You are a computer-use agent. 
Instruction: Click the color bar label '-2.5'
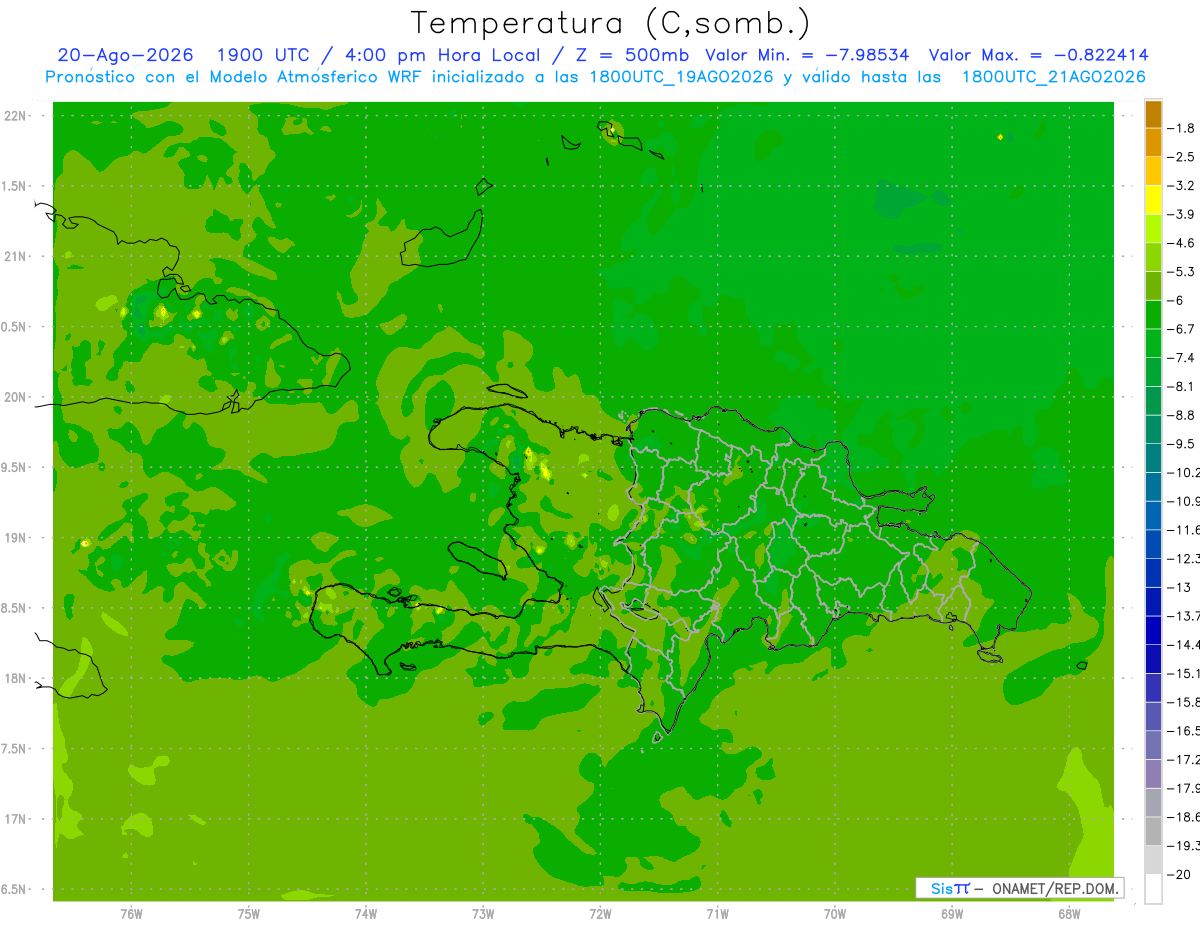(1181, 157)
